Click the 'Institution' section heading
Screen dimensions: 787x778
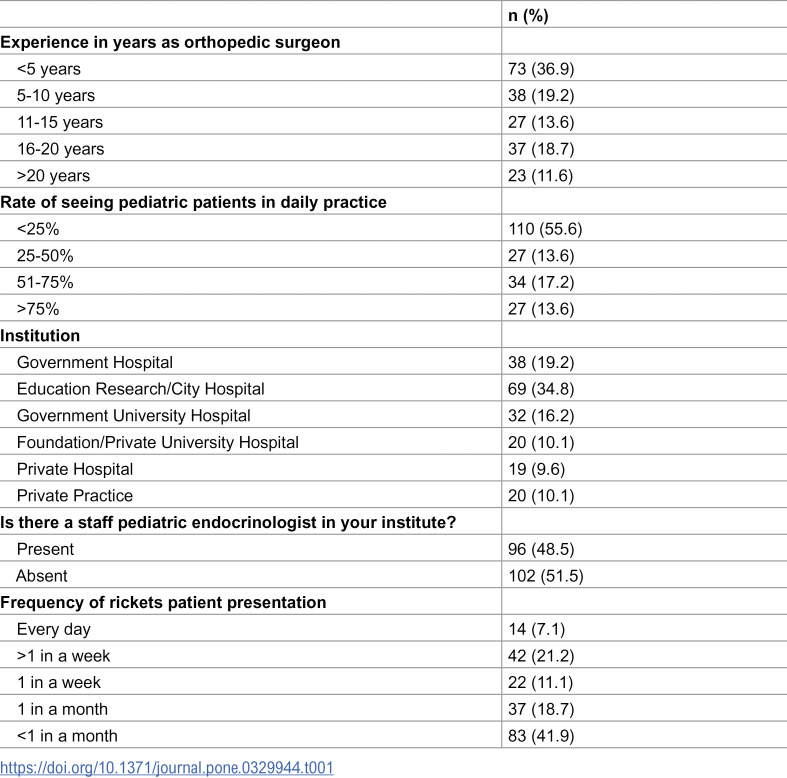(40, 335)
